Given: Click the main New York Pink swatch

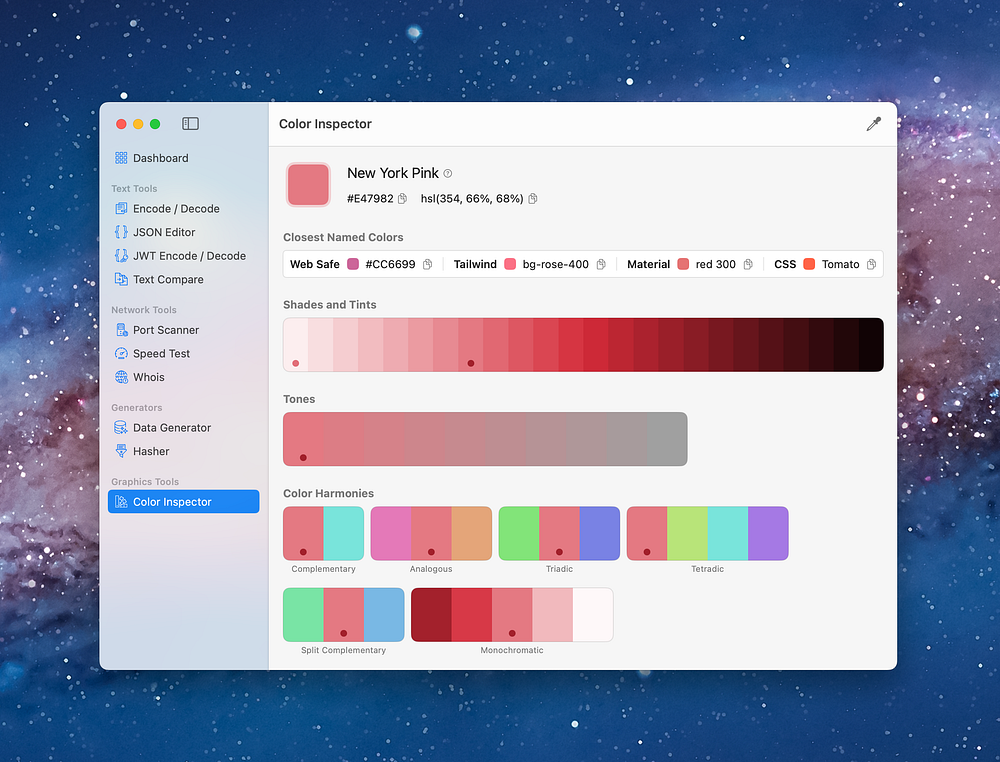Looking at the screenshot, I should point(308,185).
